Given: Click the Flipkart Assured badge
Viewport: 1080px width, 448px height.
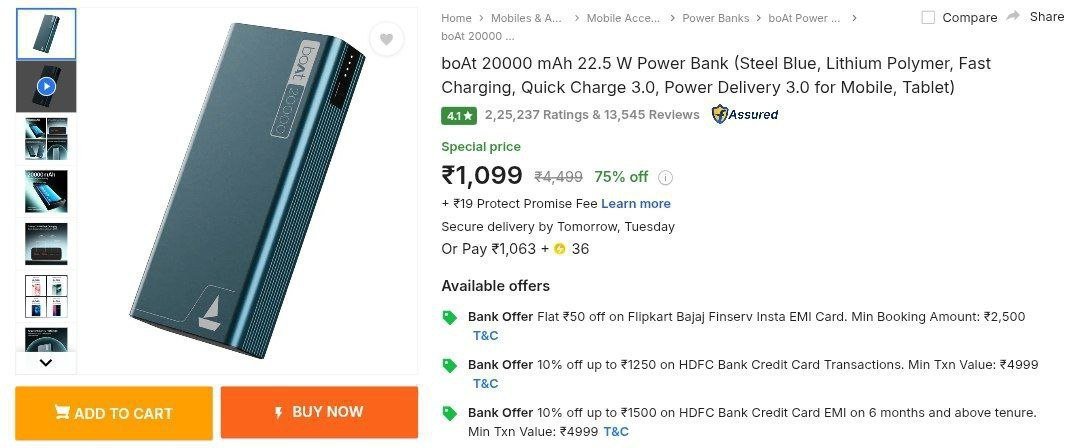Looking at the screenshot, I should point(745,114).
